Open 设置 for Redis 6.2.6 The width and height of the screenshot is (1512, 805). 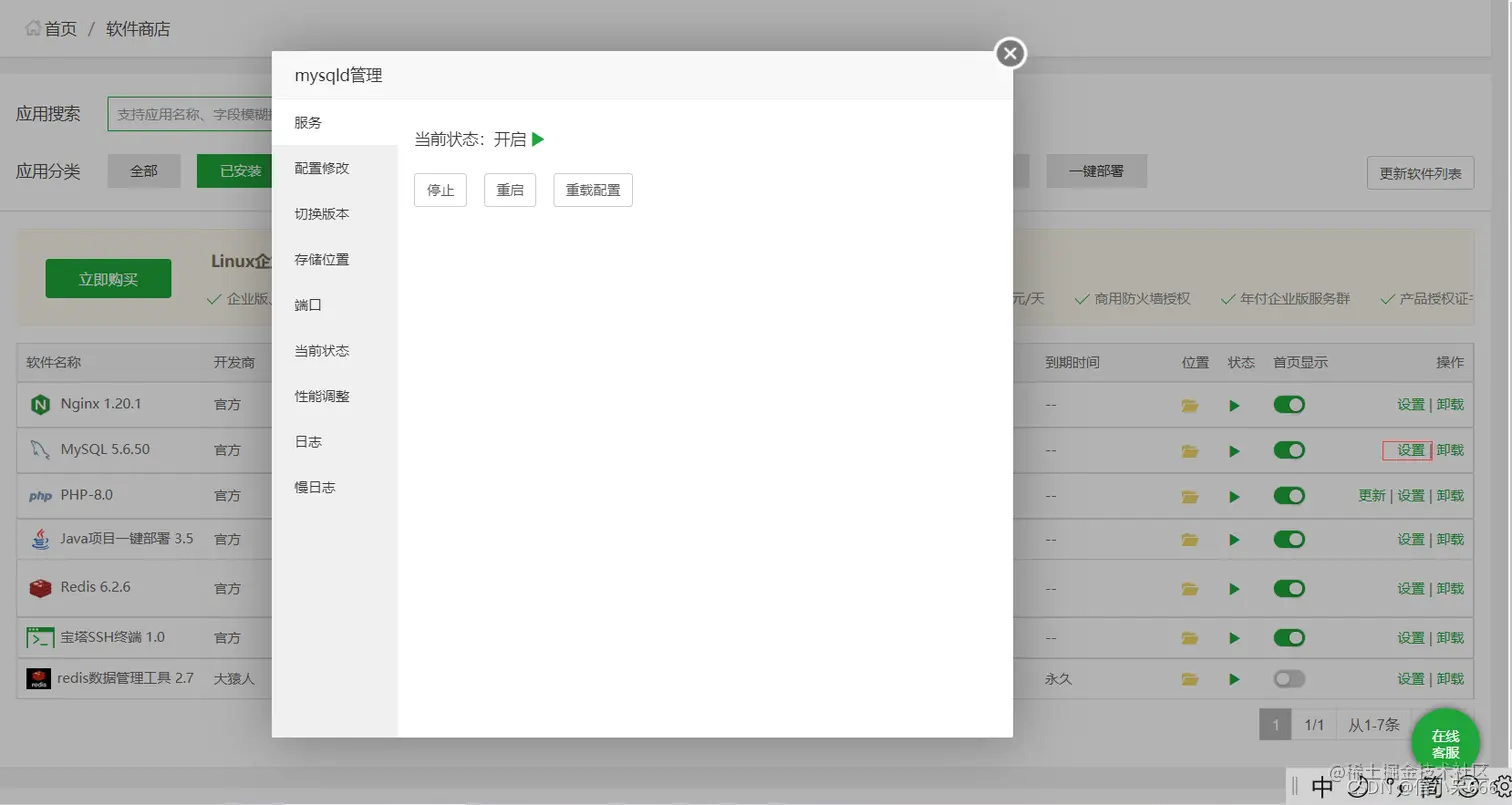(x=1411, y=589)
